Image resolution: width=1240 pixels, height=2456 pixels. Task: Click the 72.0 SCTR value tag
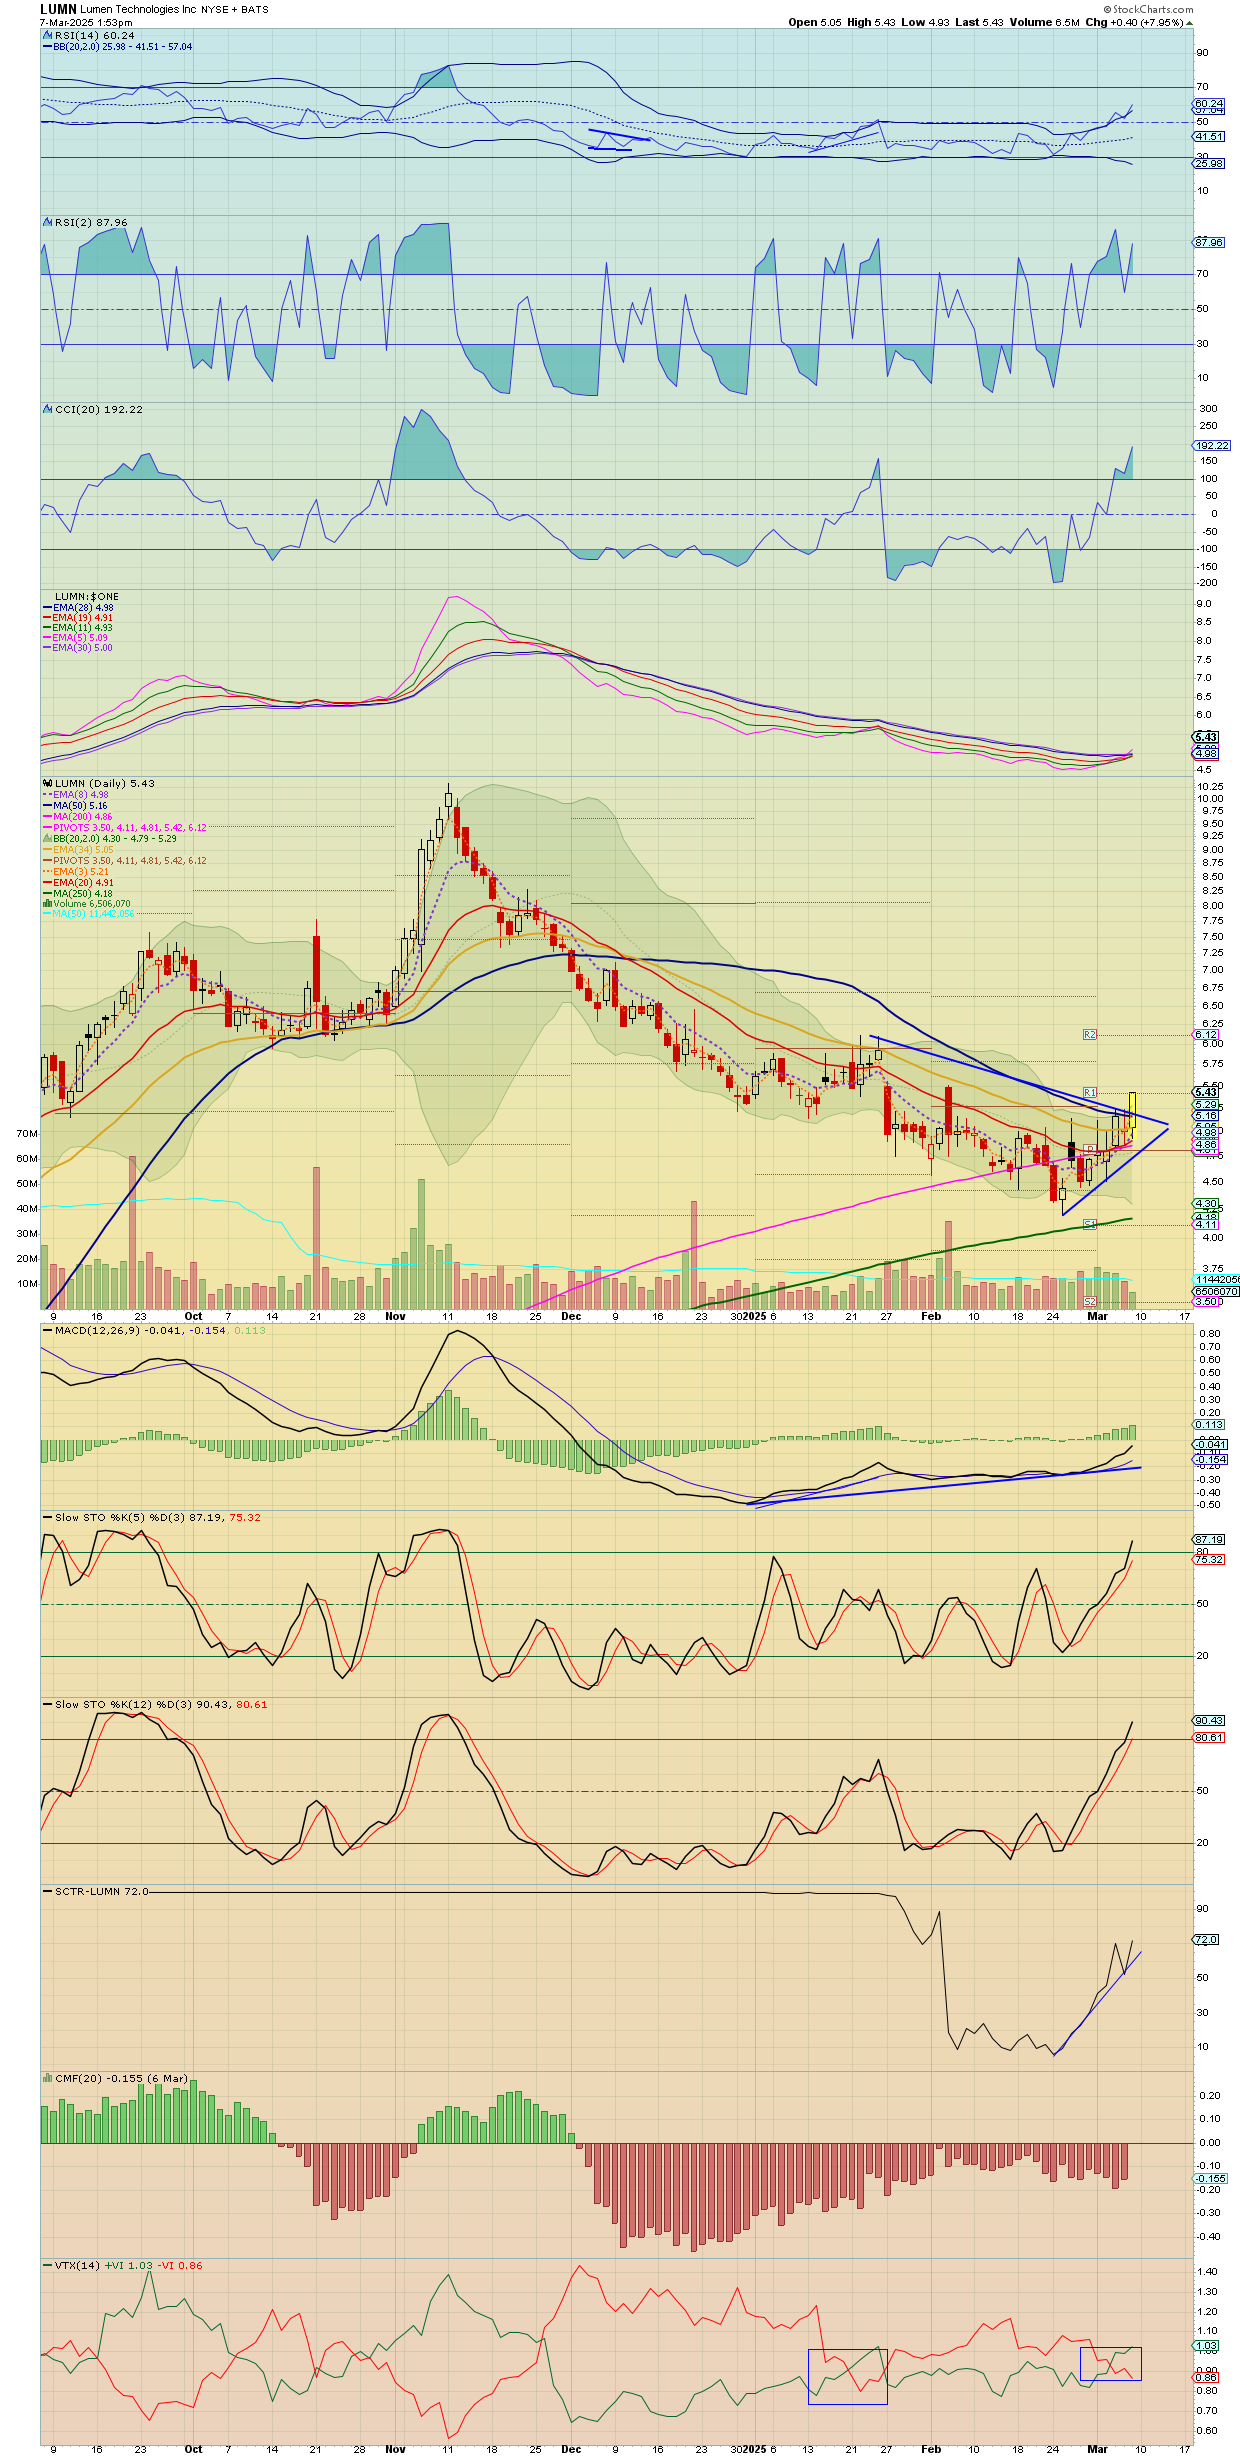pos(1207,1939)
